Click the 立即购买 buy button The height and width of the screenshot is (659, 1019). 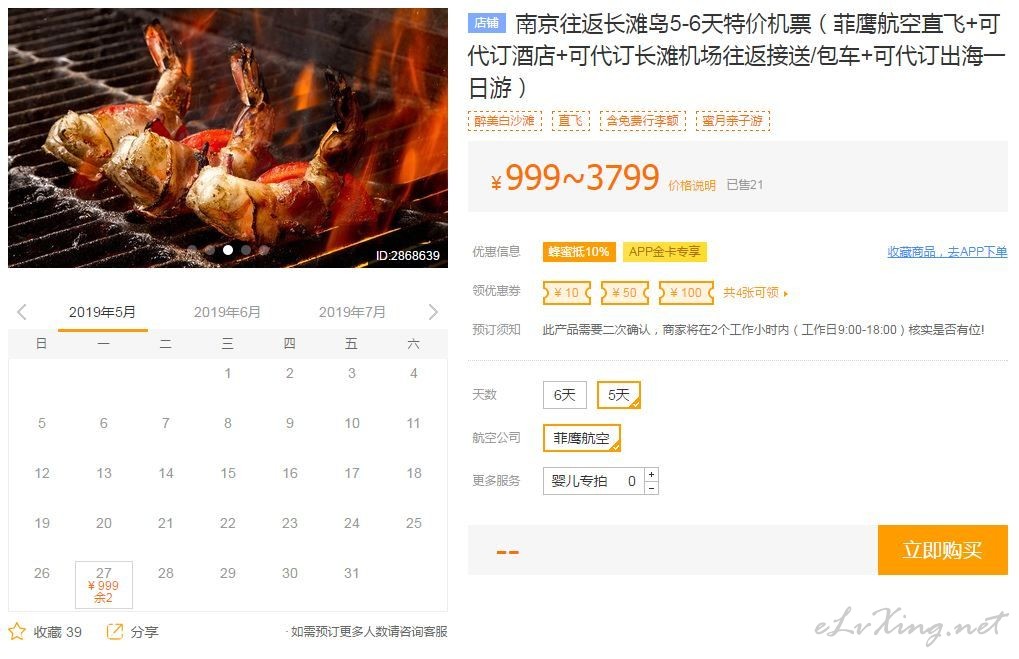pyautogui.click(x=942, y=550)
